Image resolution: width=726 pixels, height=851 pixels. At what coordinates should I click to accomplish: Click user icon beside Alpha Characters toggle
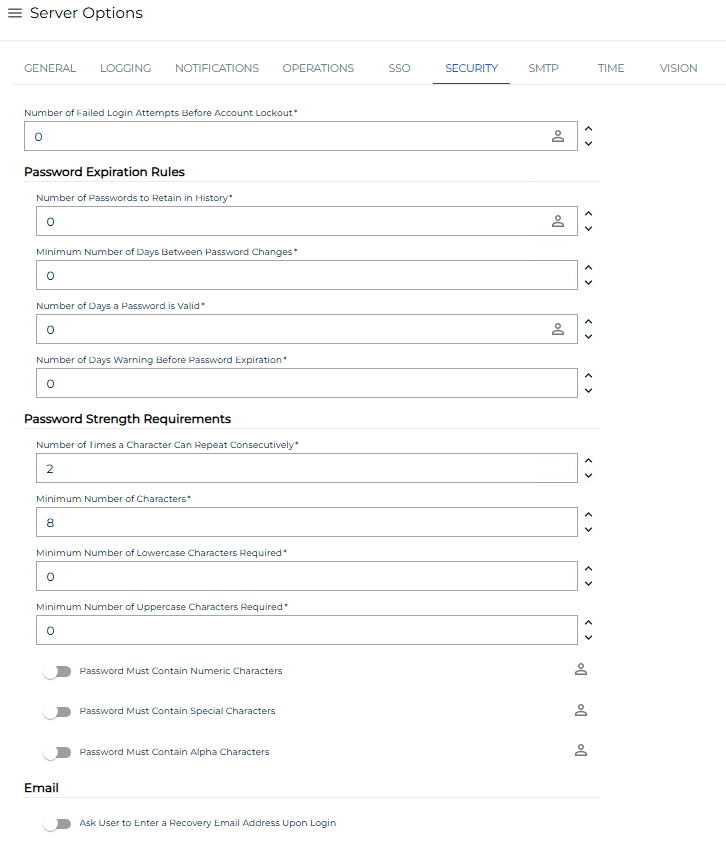coord(581,751)
